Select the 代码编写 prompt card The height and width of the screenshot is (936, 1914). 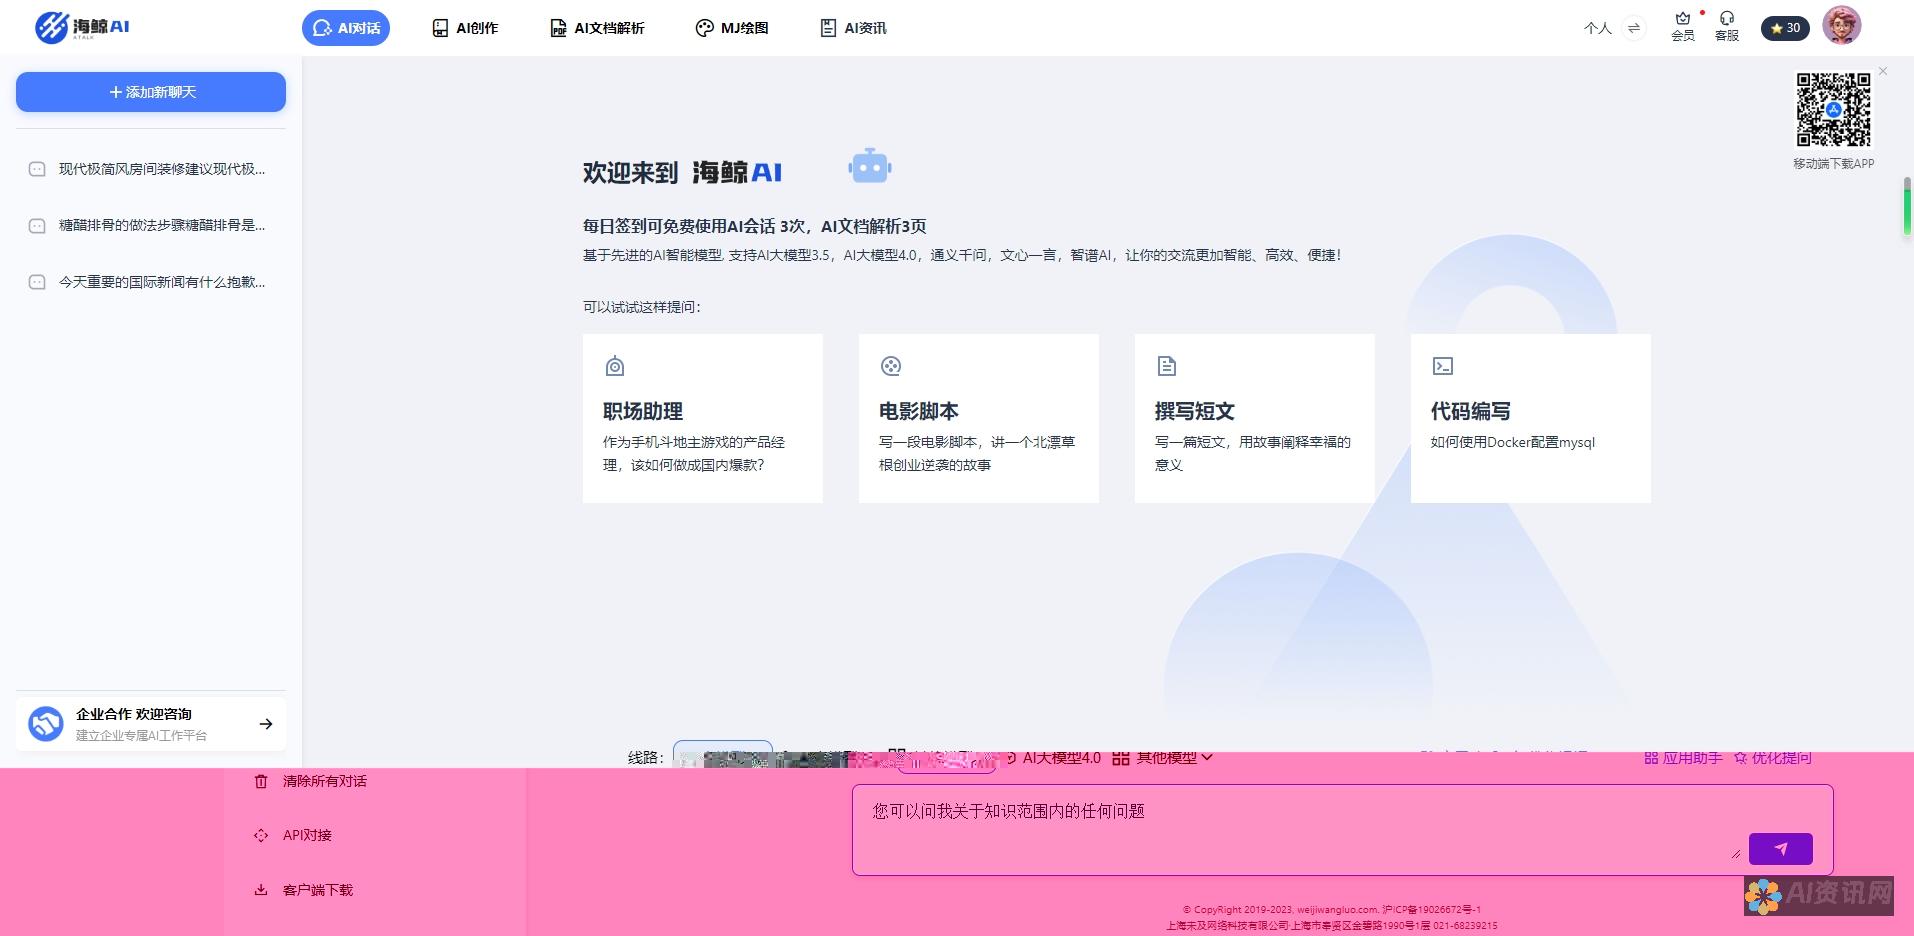coord(1531,418)
